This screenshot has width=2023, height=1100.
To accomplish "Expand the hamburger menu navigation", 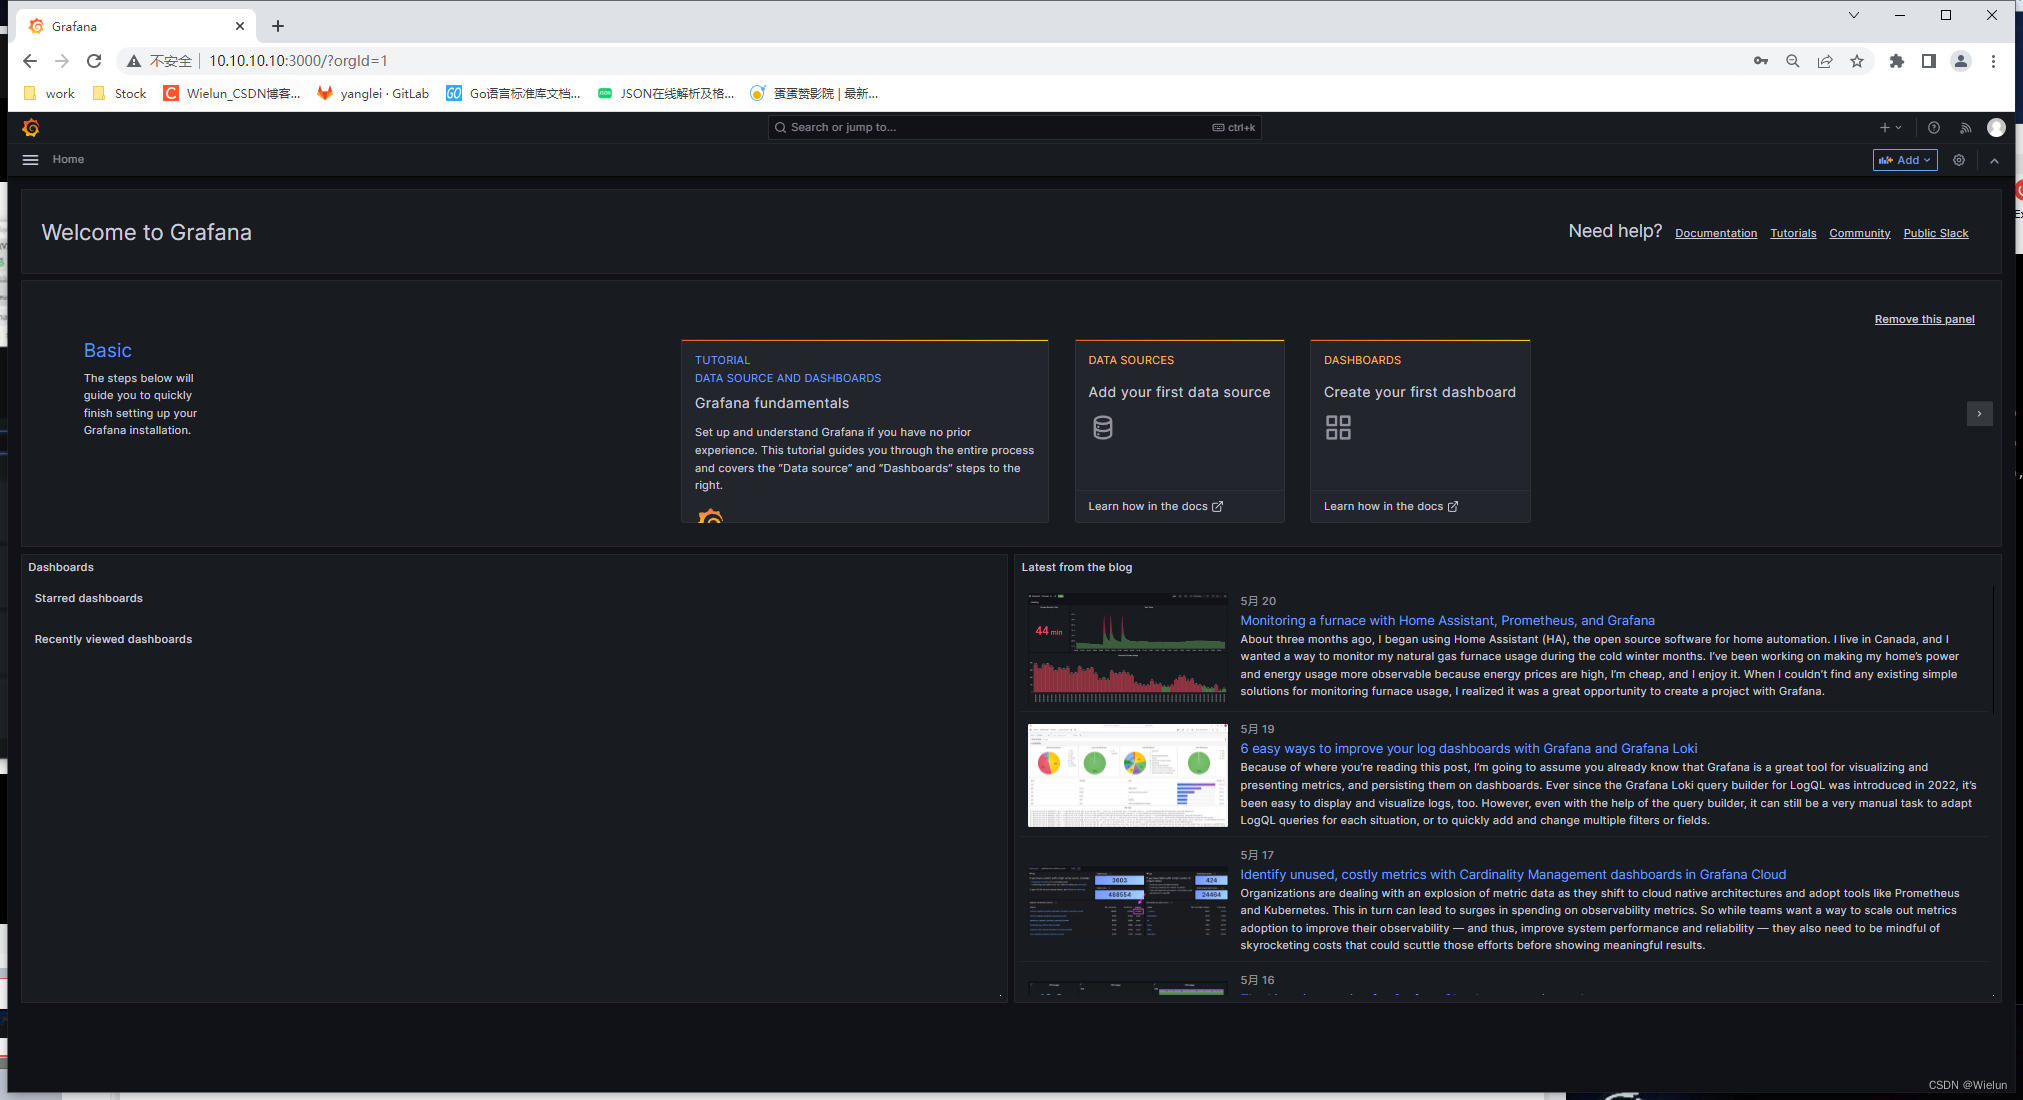I will [30, 158].
